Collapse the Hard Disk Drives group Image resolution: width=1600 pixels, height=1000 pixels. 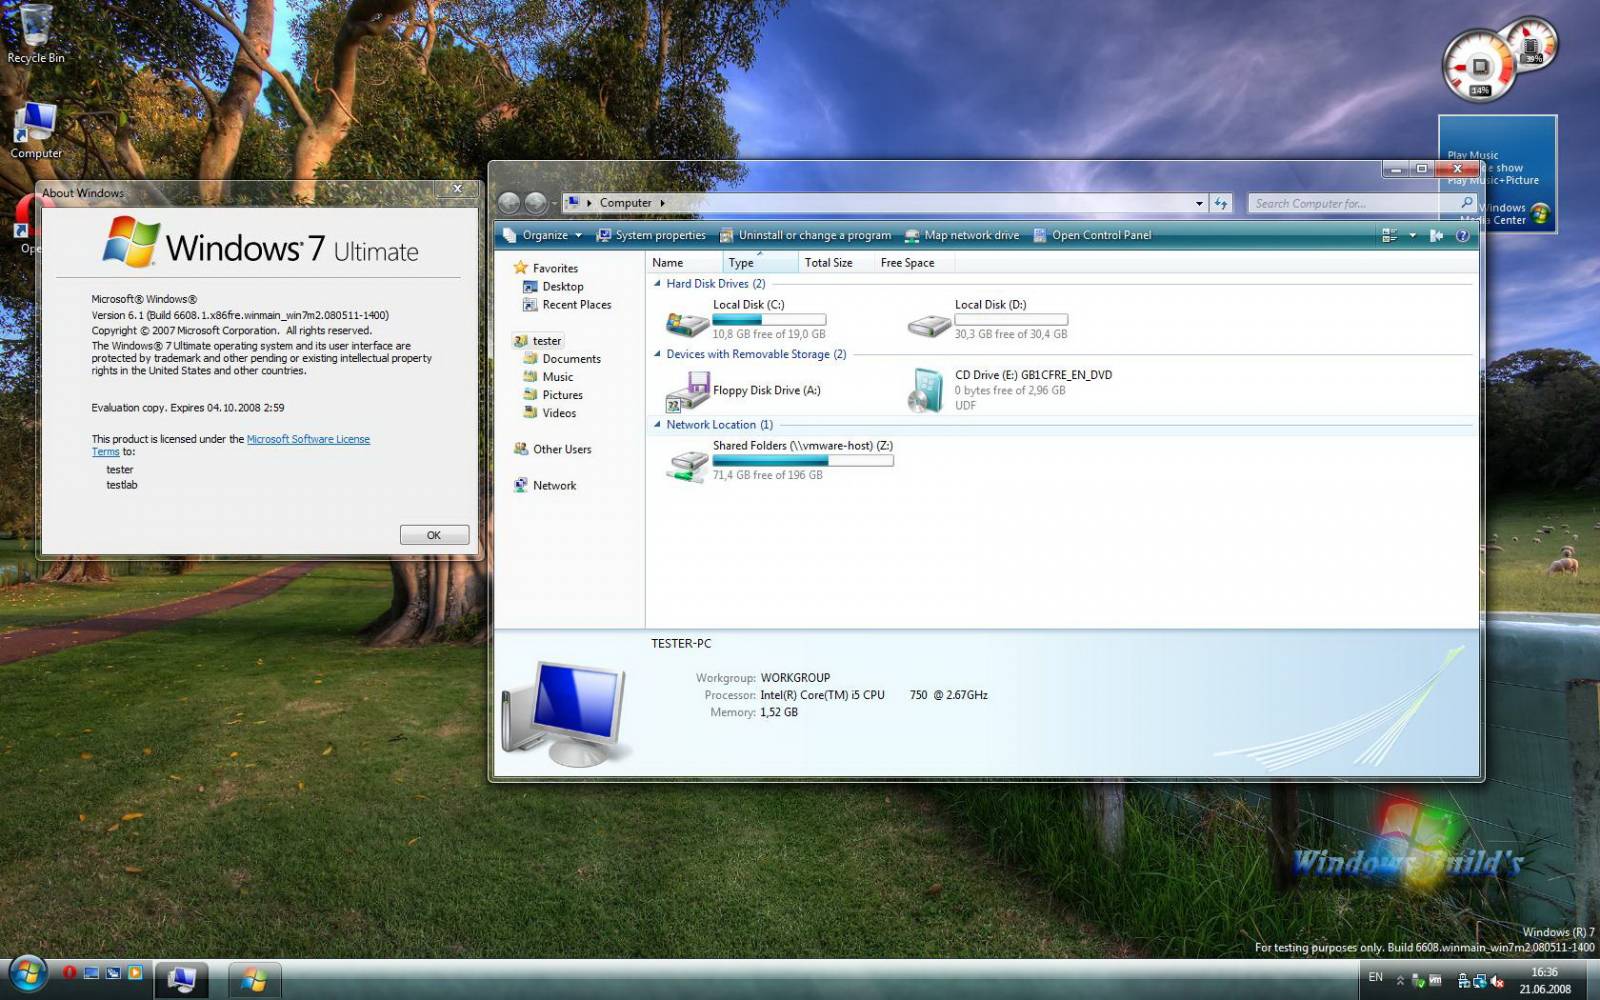coord(657,284)
